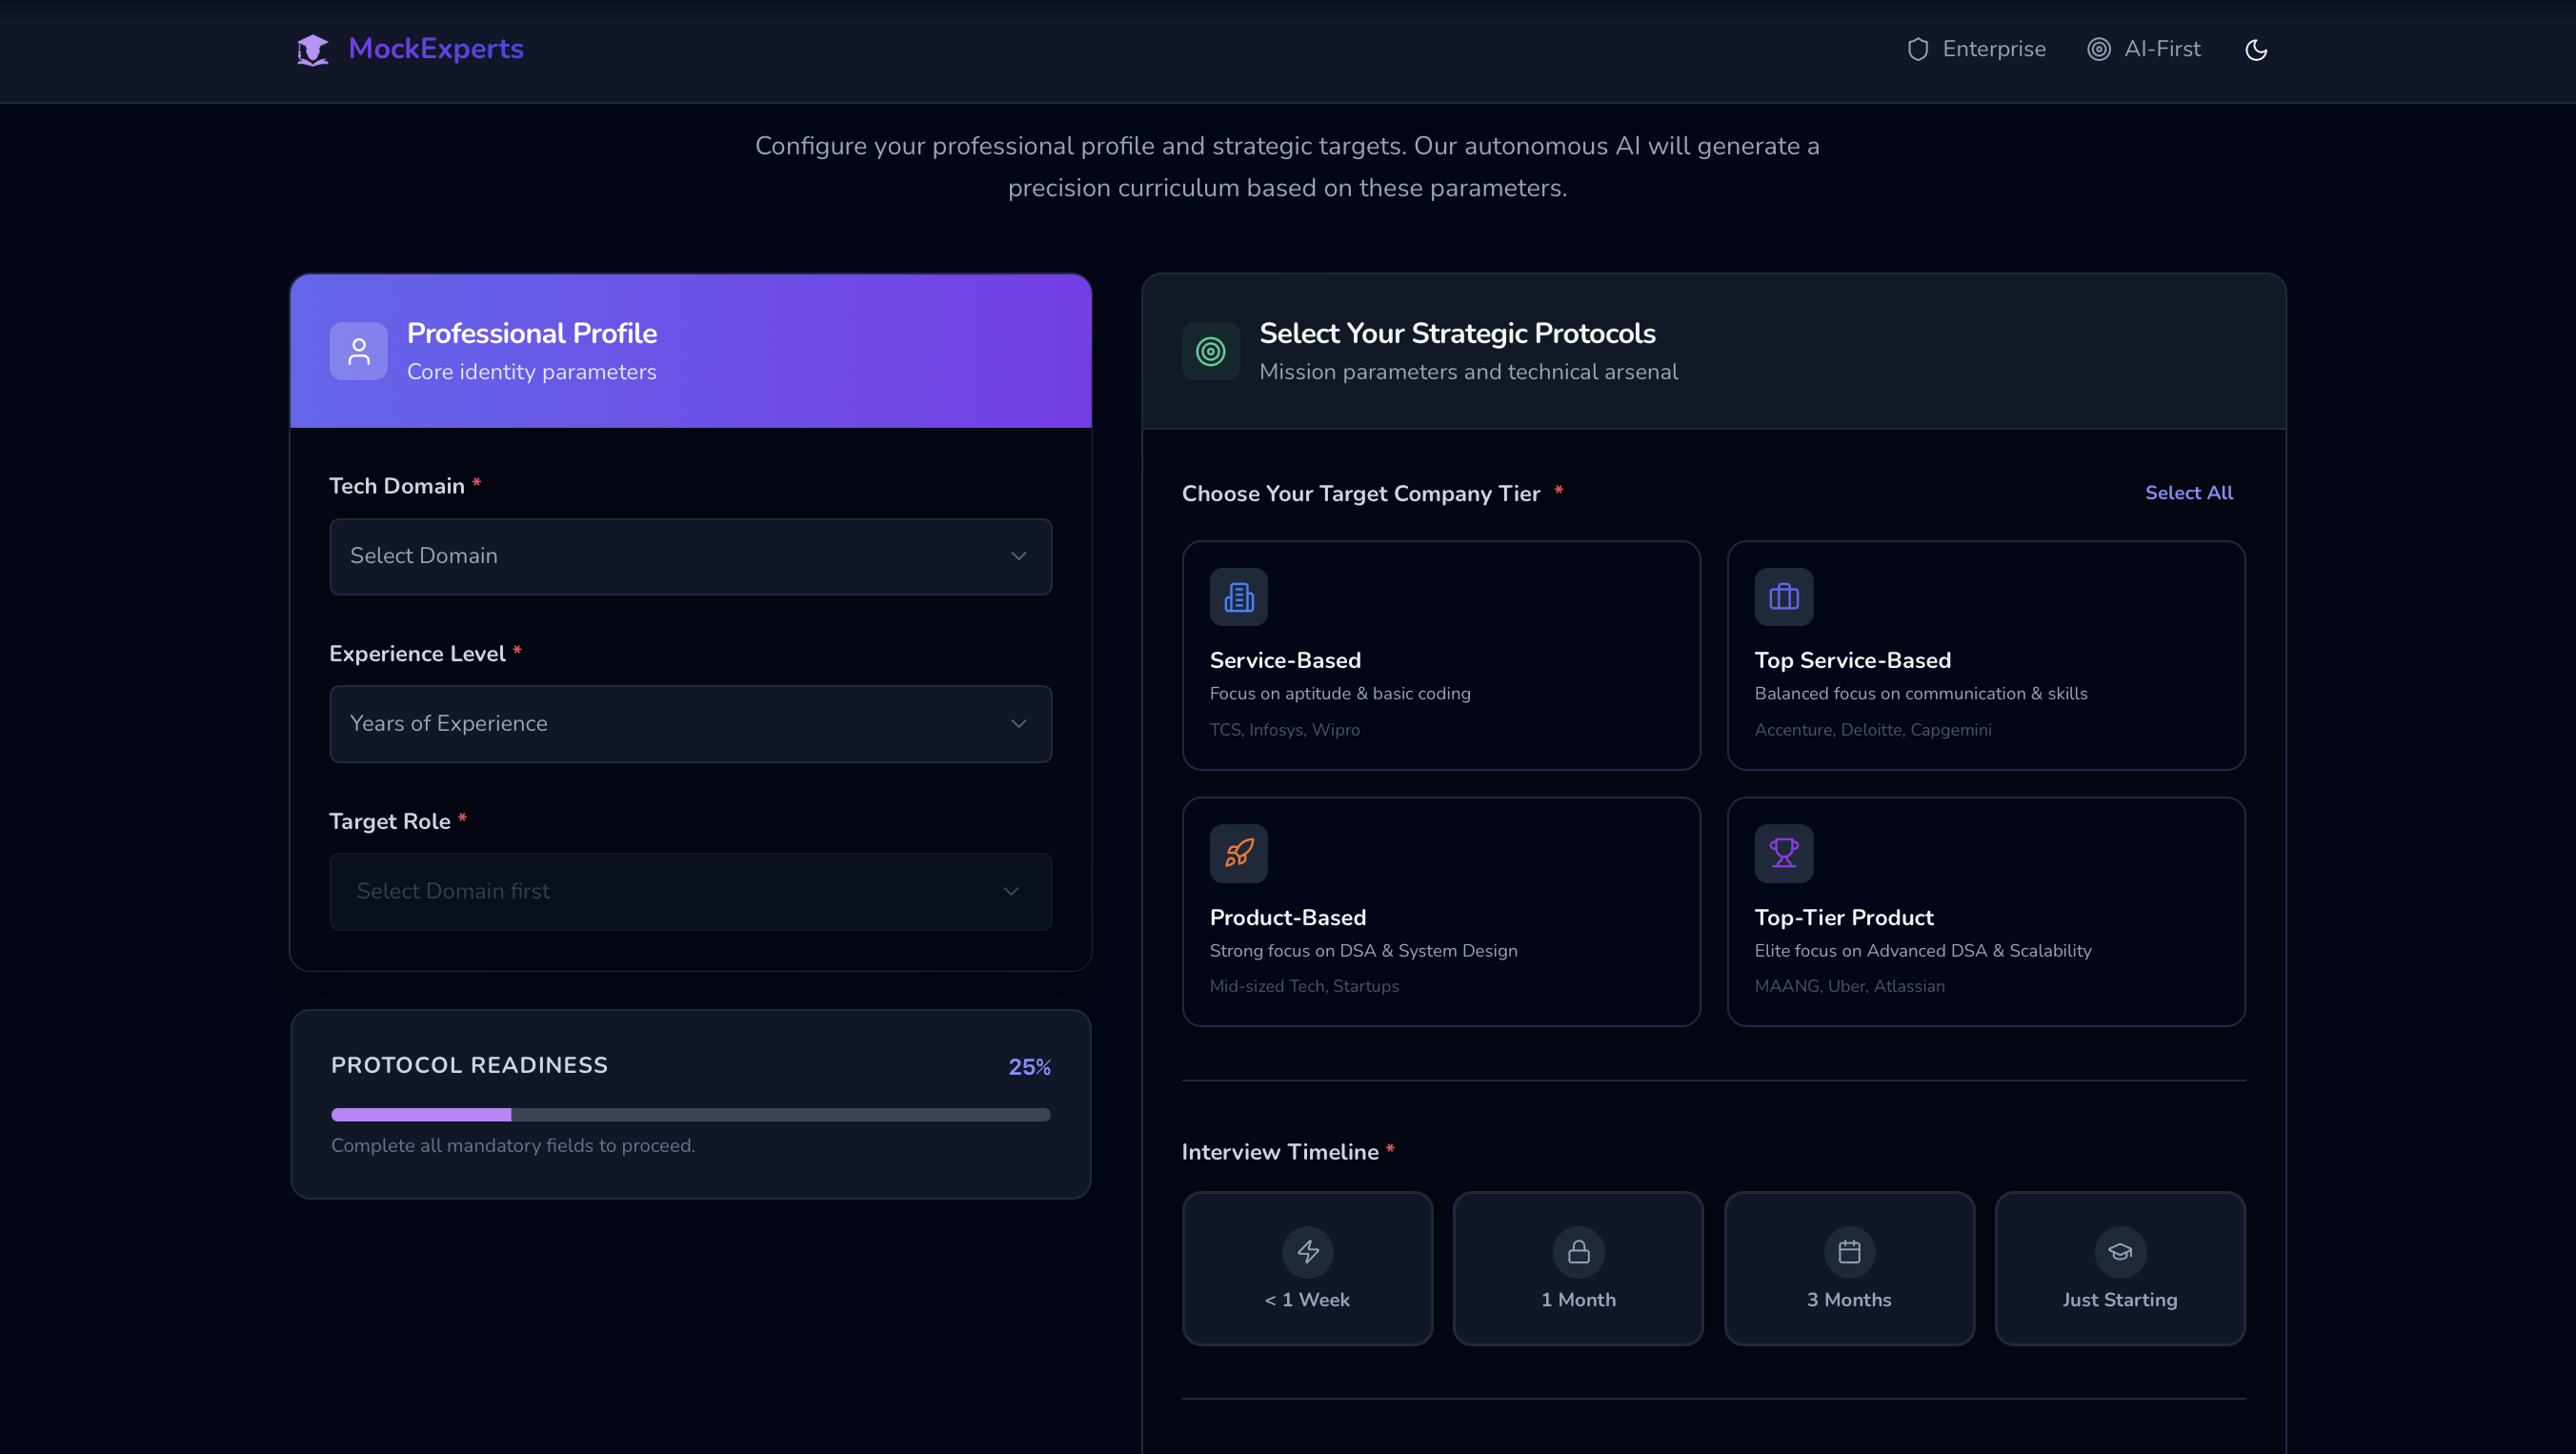Select the 1 Month timeline card

tap(1577, 1269)
